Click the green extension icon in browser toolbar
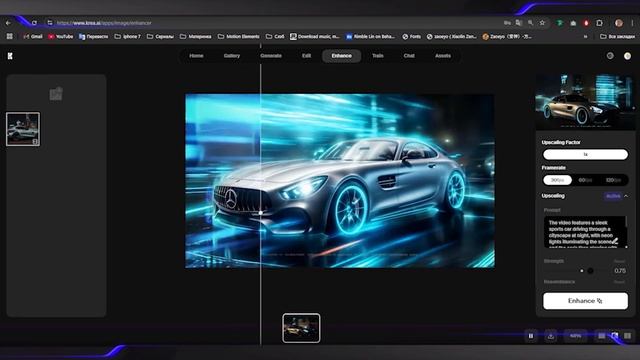 coord(560,23)
